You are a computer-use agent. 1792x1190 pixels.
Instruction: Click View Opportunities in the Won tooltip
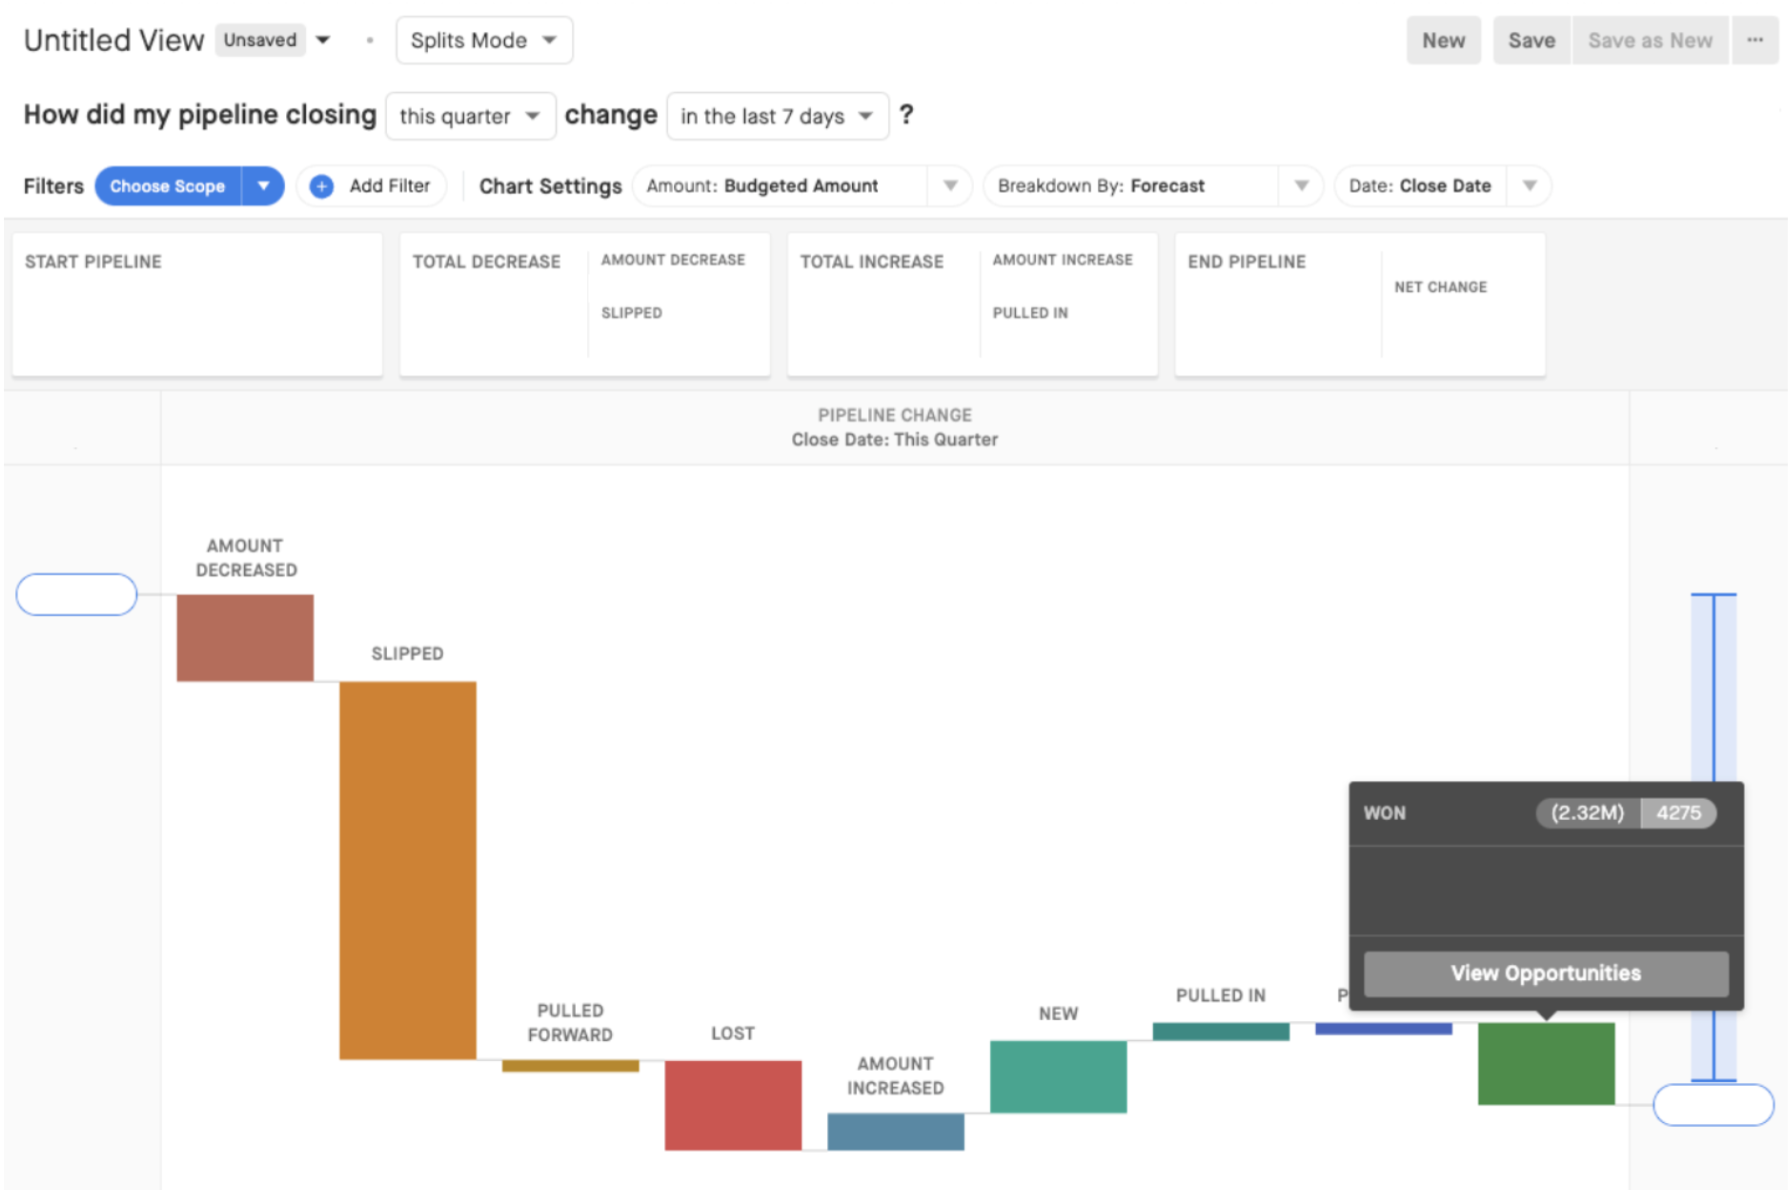(1545, 973)
